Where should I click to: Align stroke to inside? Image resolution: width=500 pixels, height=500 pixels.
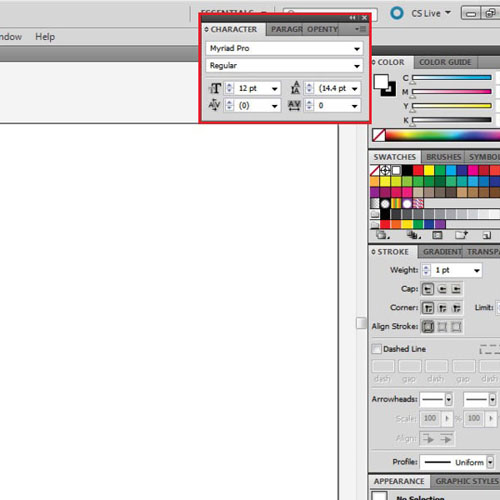point(442,326)
